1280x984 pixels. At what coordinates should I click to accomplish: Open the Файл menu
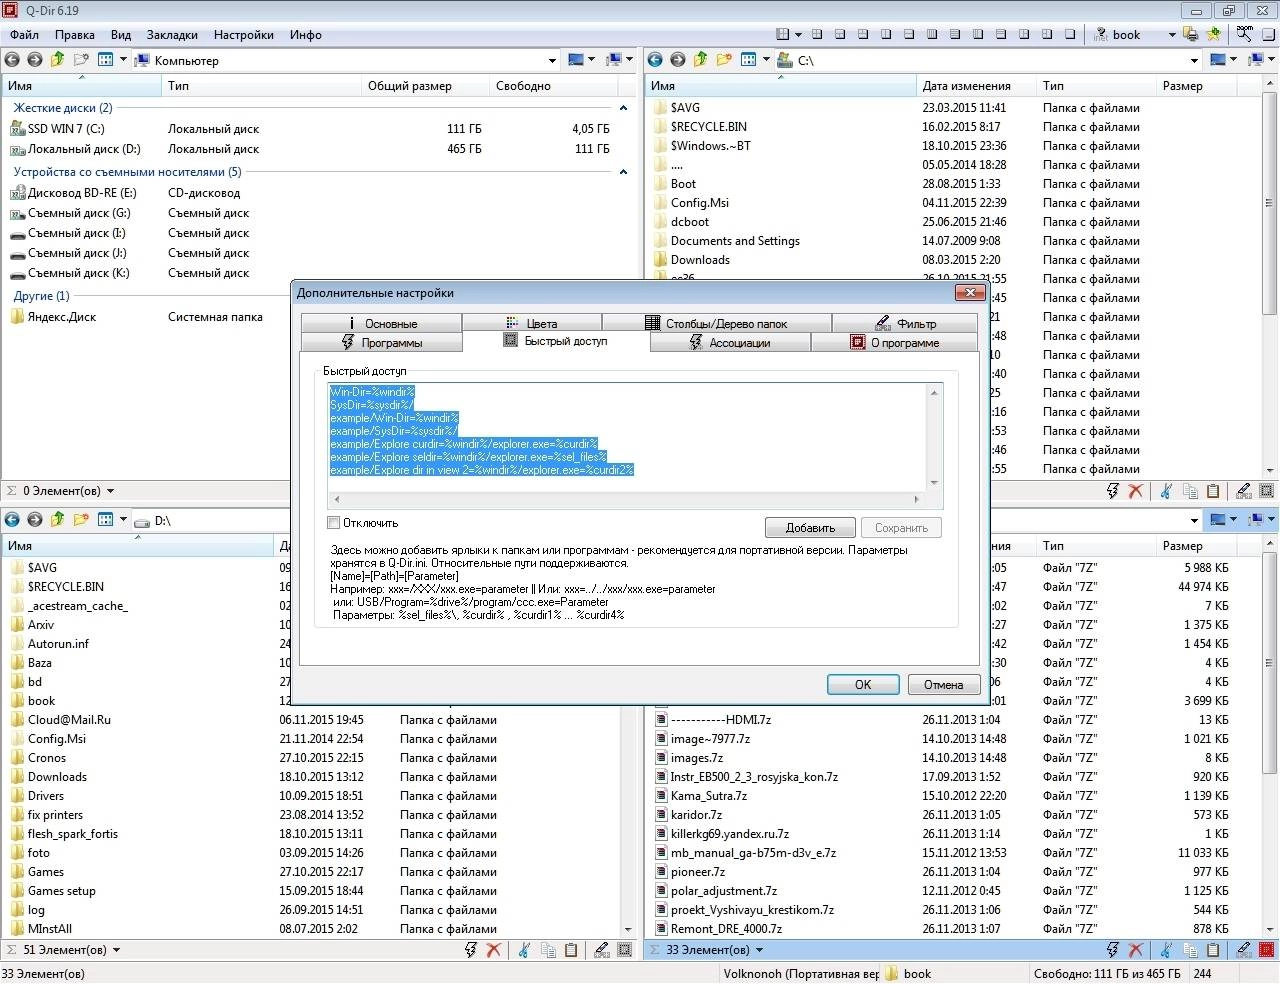coord(25,34)
